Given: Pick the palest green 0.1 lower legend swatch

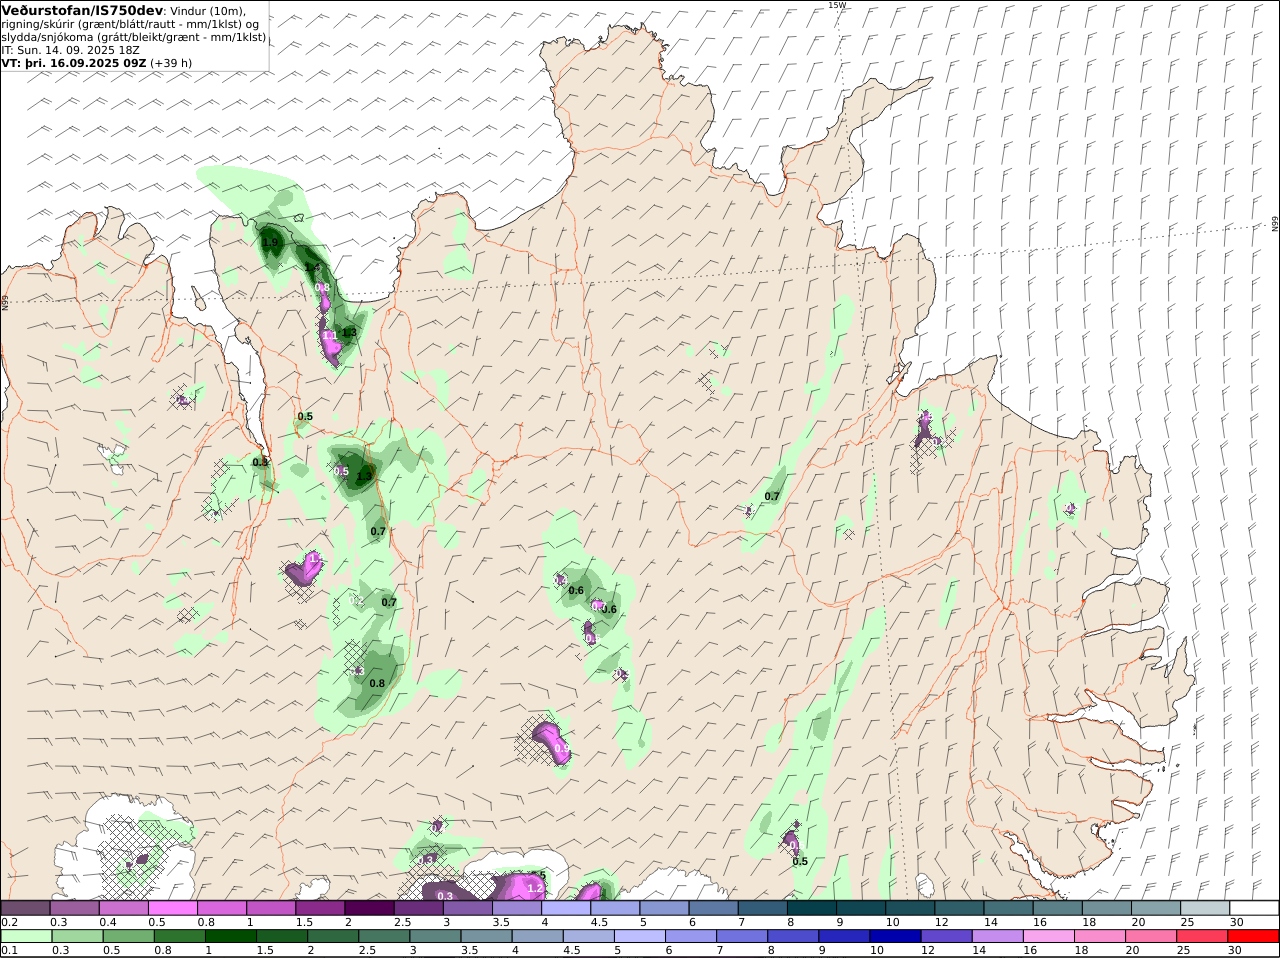Looking at the screenshot, I should point(26,937).
